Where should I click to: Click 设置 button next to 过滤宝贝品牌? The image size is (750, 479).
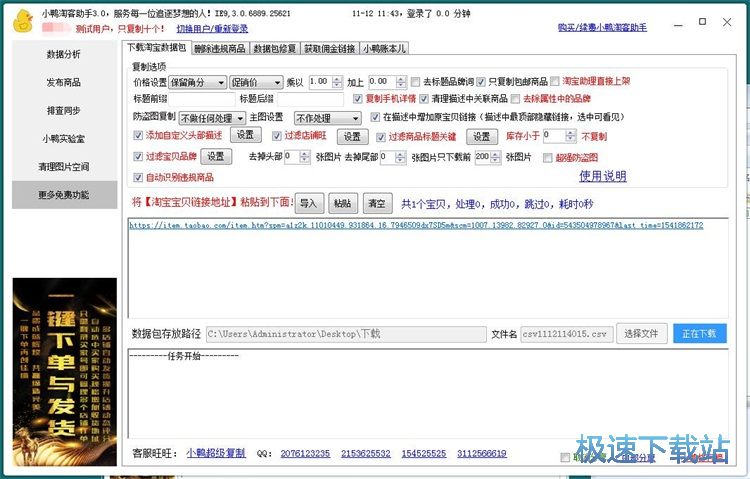tap(216, 156)
